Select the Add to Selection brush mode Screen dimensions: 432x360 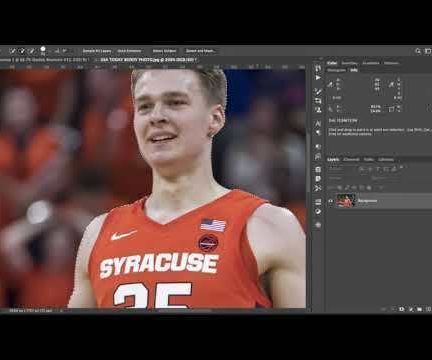[x=22, y=51]
